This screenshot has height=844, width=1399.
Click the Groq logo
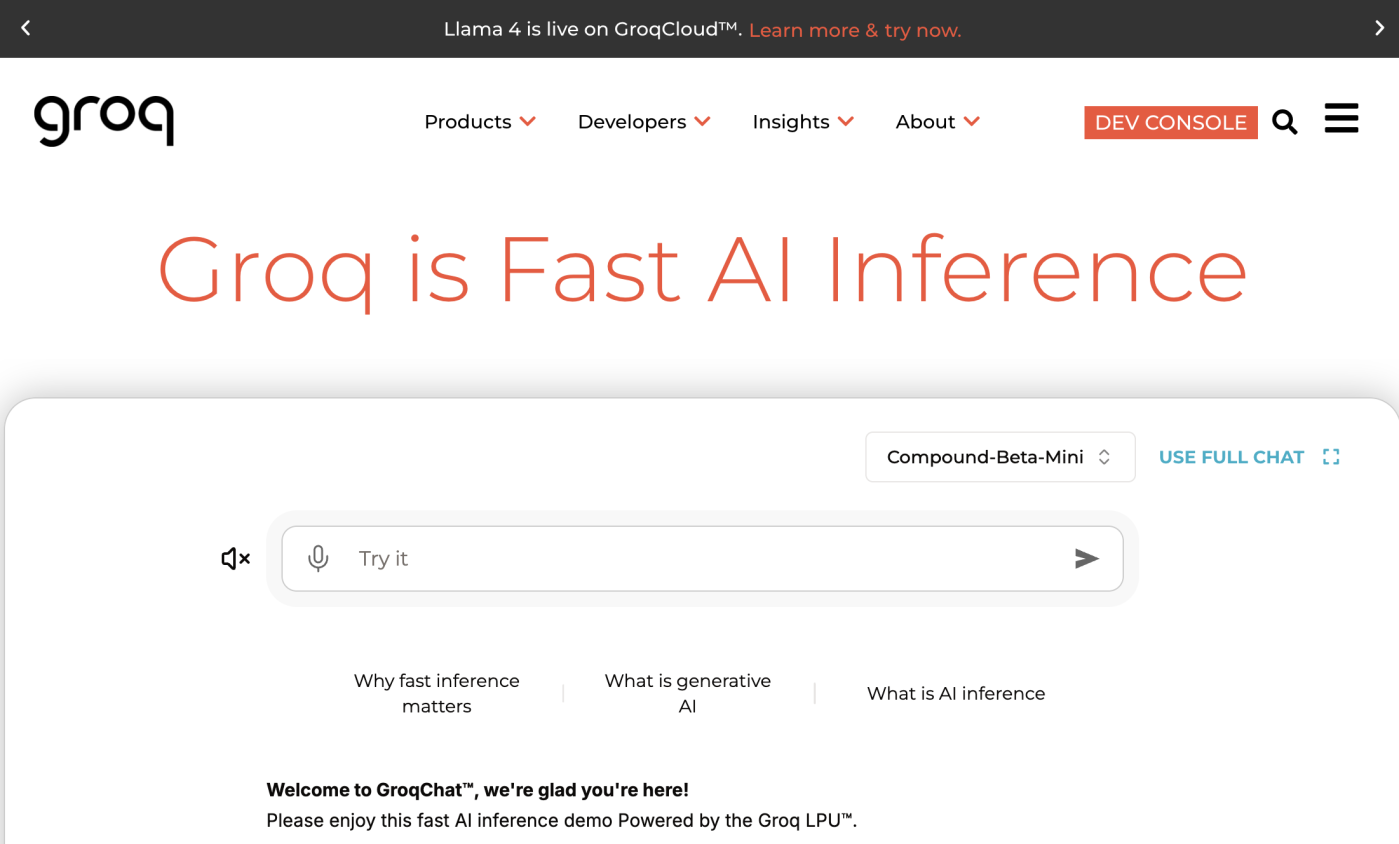point(104,121)
